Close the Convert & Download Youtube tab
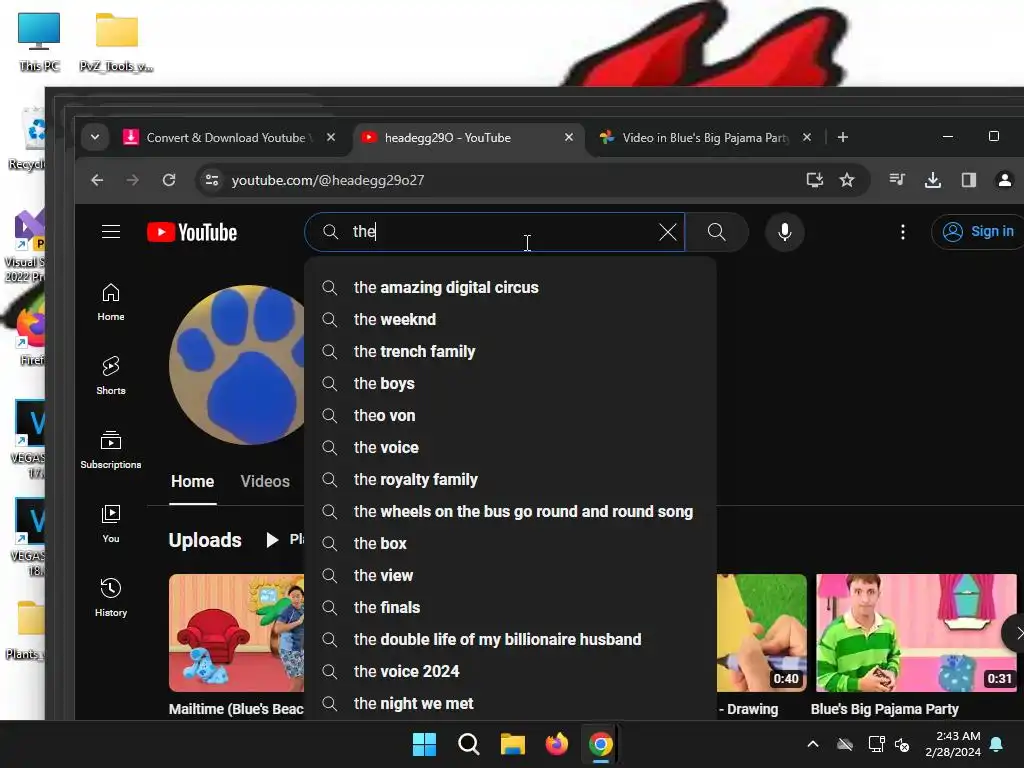The height and width of the screenshot is (768, 1024). [330, 137]
